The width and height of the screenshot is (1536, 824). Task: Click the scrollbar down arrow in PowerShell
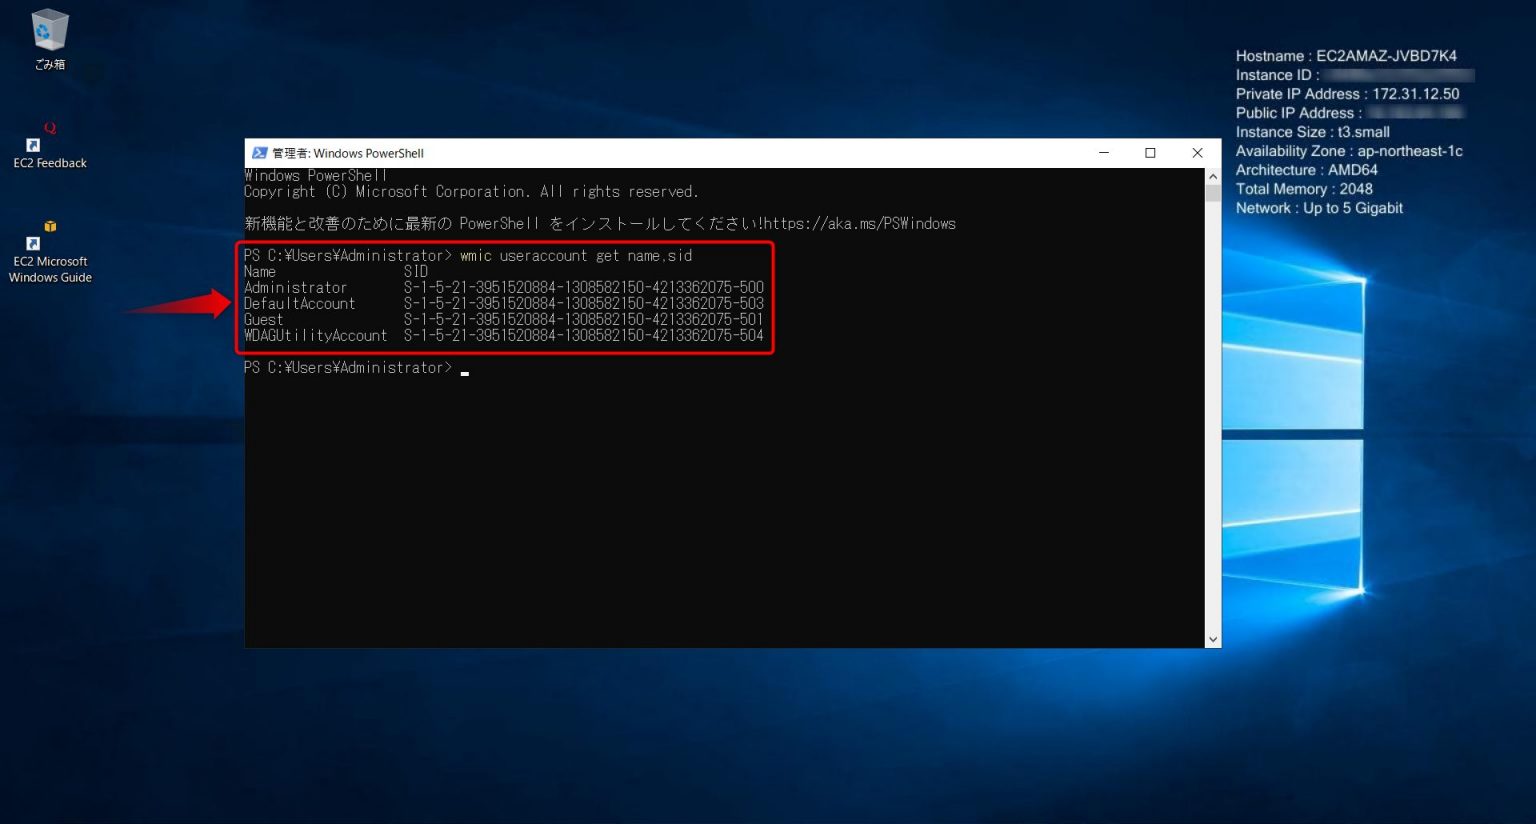pos(1212,638)
